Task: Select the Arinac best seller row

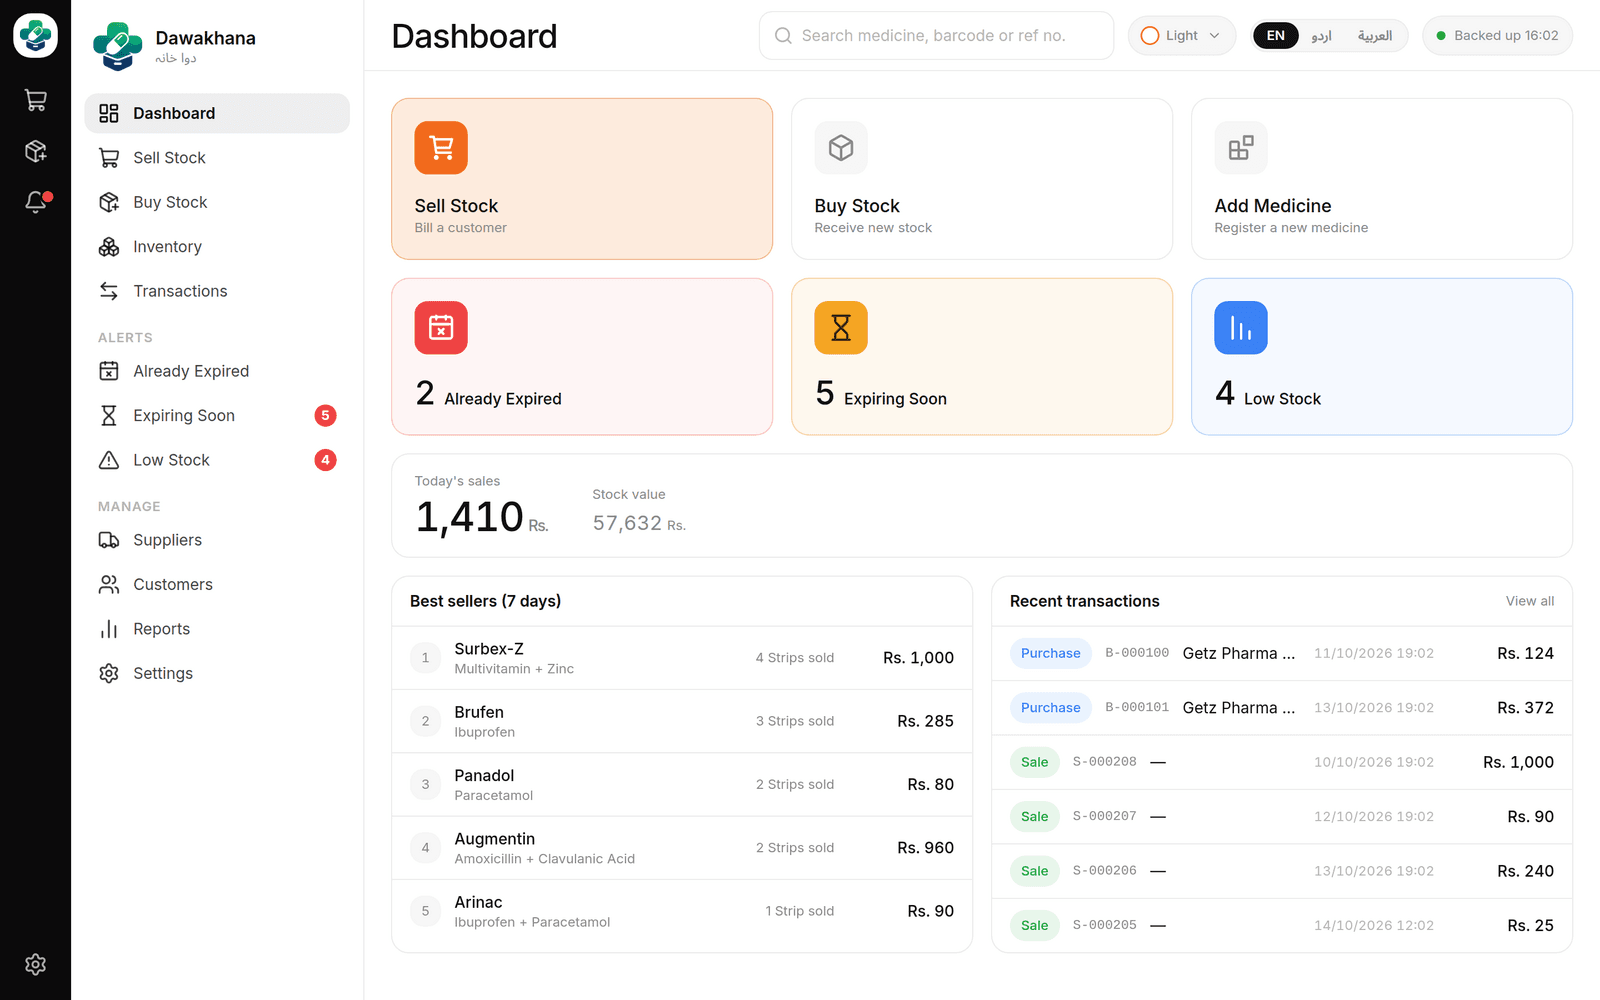Action: click(x=682, y=911)
